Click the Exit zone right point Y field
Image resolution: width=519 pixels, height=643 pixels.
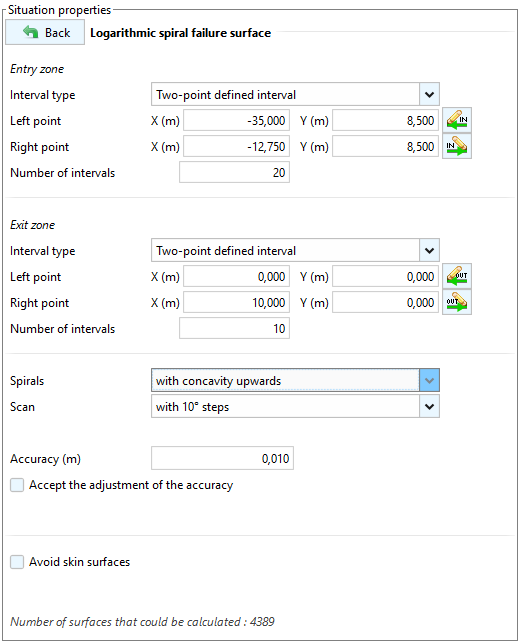(385, 302)
